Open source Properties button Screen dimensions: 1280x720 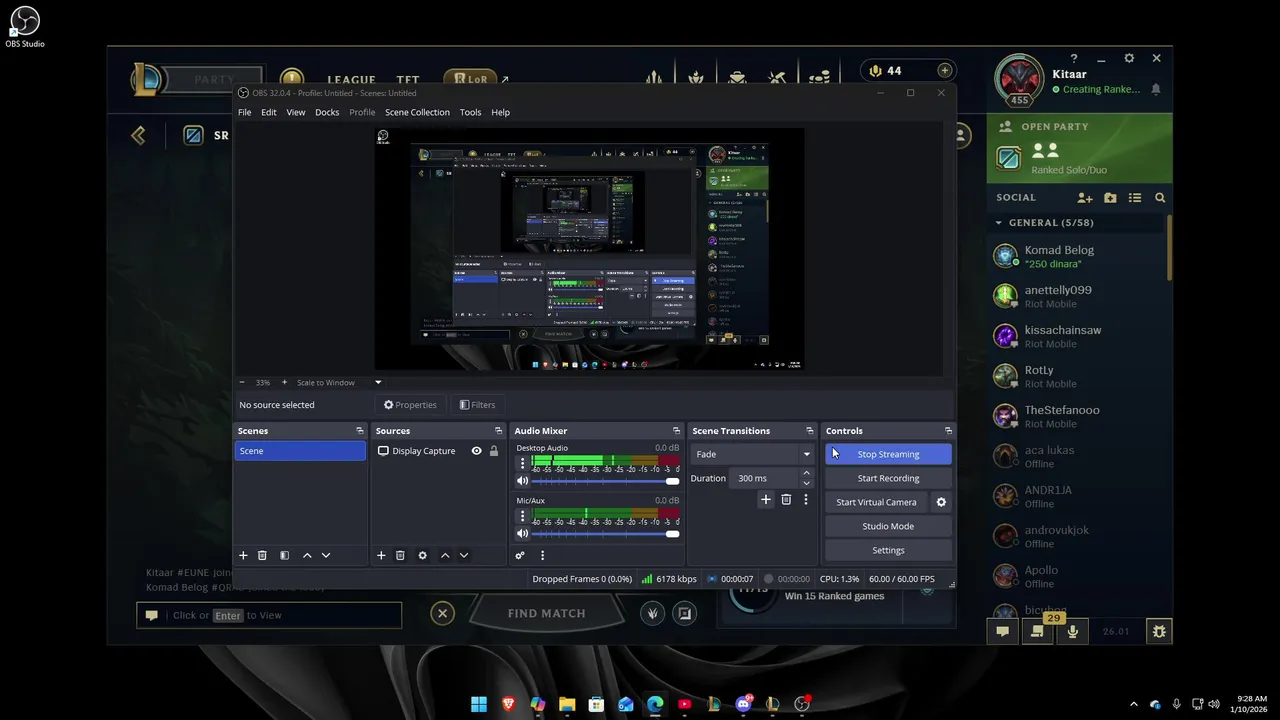[x=410, y=405]
